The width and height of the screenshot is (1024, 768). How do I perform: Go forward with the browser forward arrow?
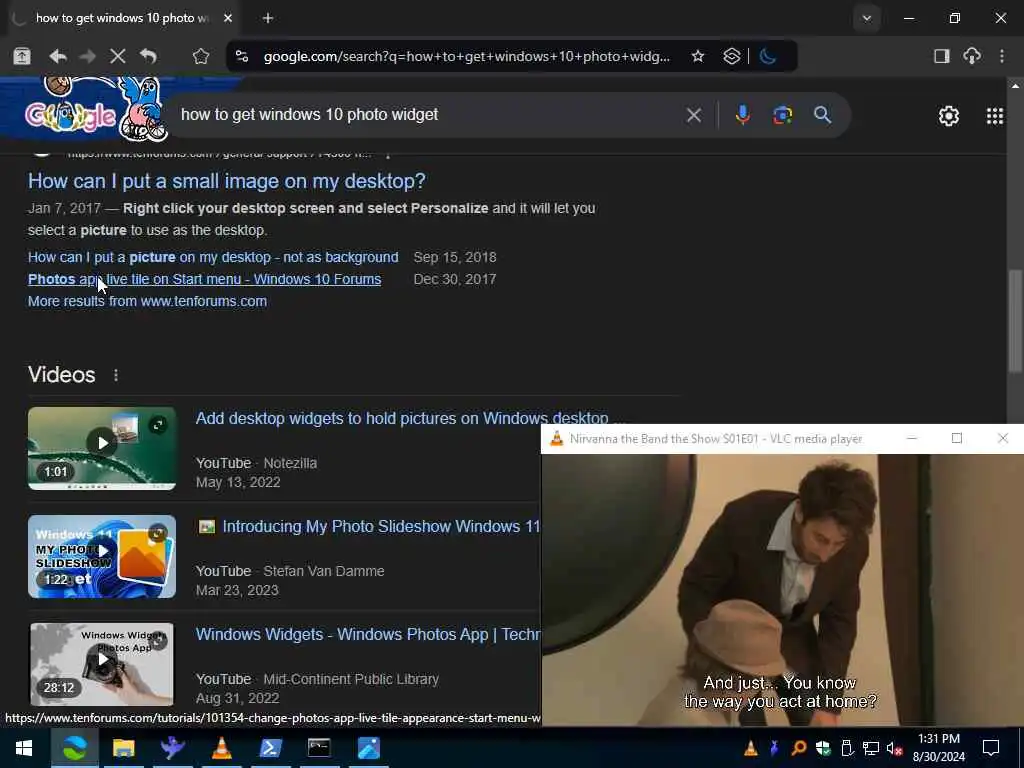pos(87,56)
